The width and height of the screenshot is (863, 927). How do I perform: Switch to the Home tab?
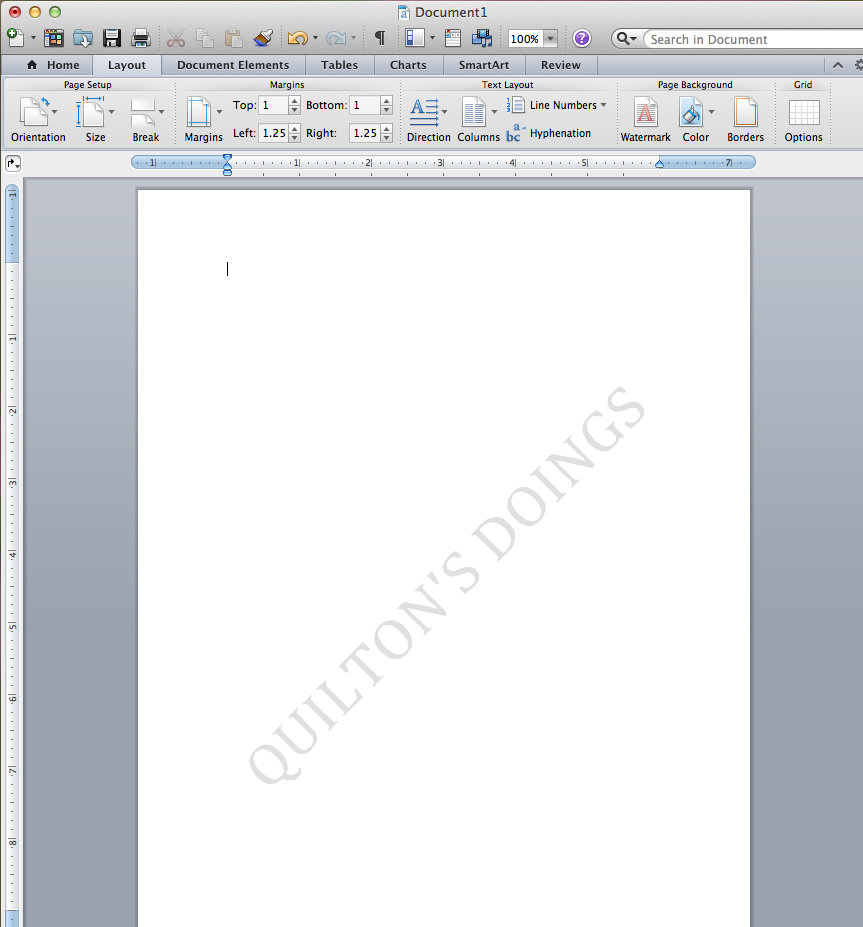click(x=53, y=65)
